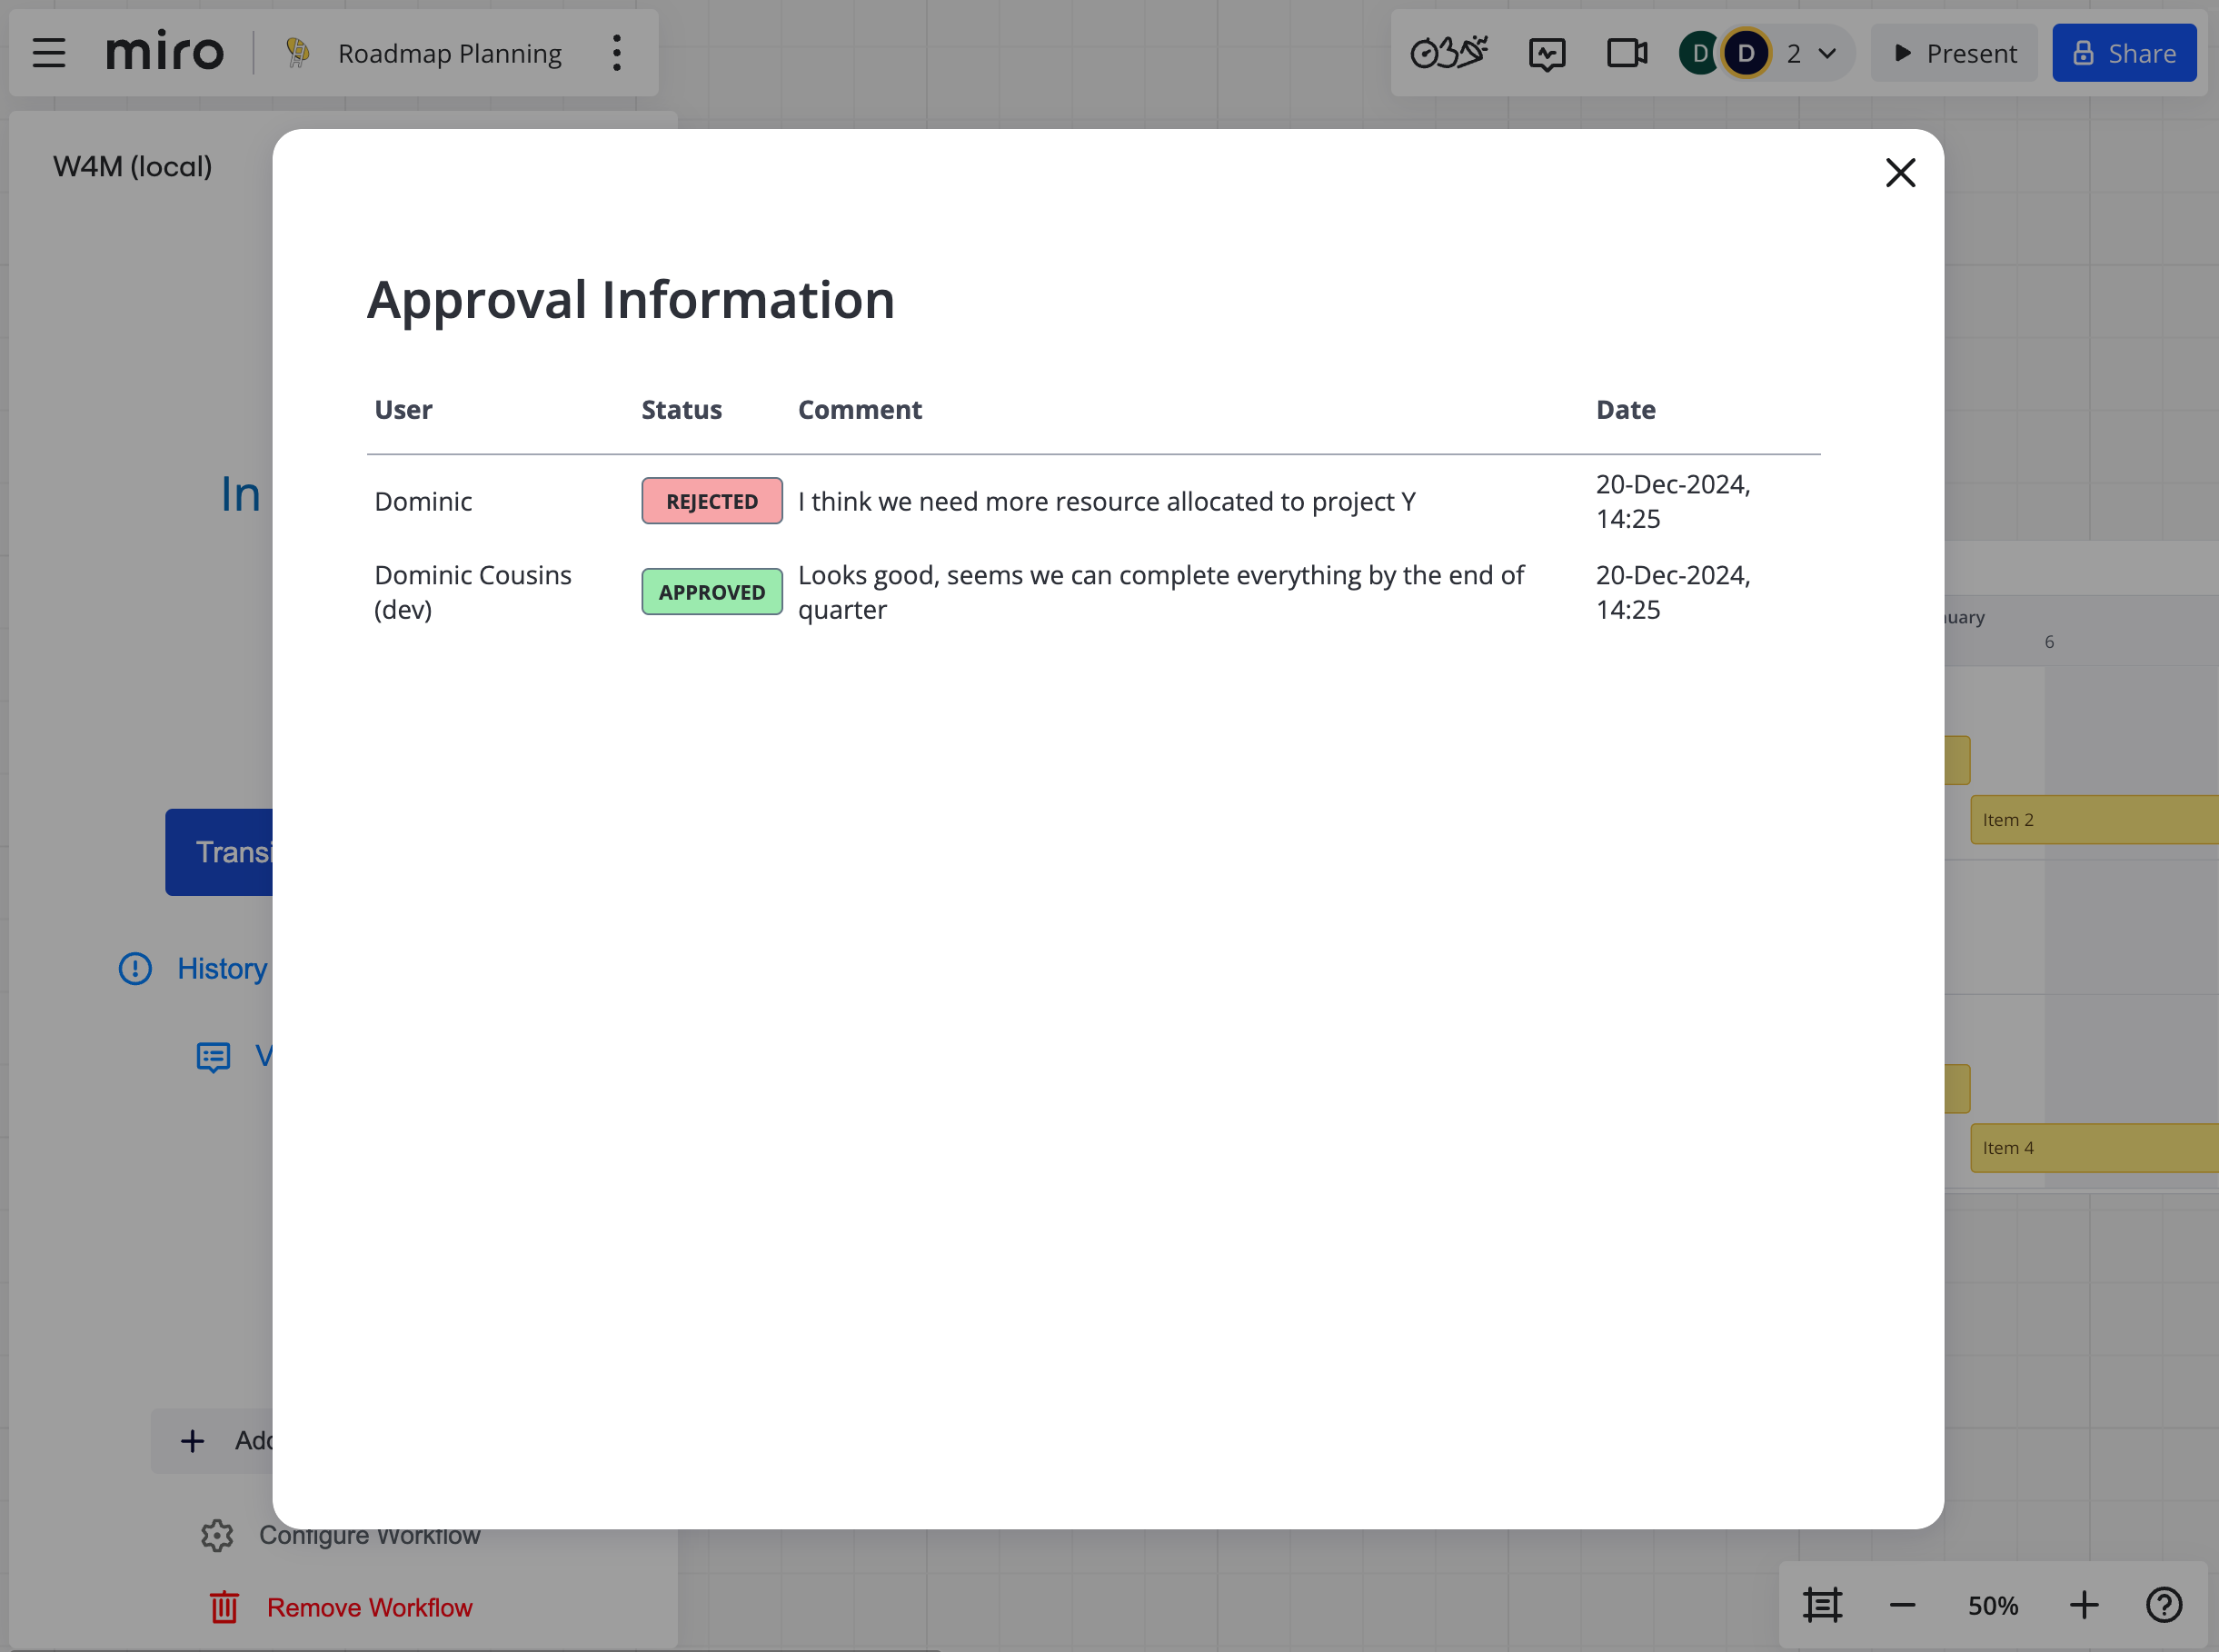Screen dimensions: 2219x1652
Task: Close the Approval Information dialog
Action: [1900, 173]
